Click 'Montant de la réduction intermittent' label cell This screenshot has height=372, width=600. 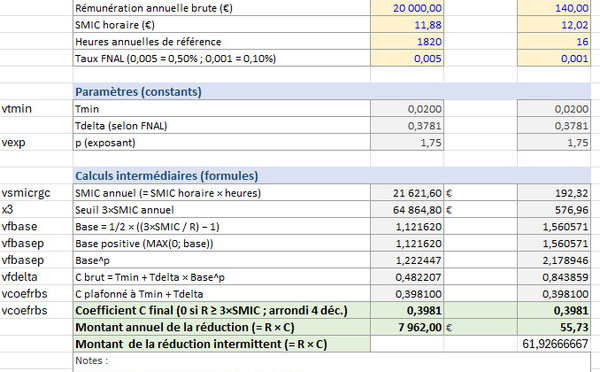click(x=222, y=344)
